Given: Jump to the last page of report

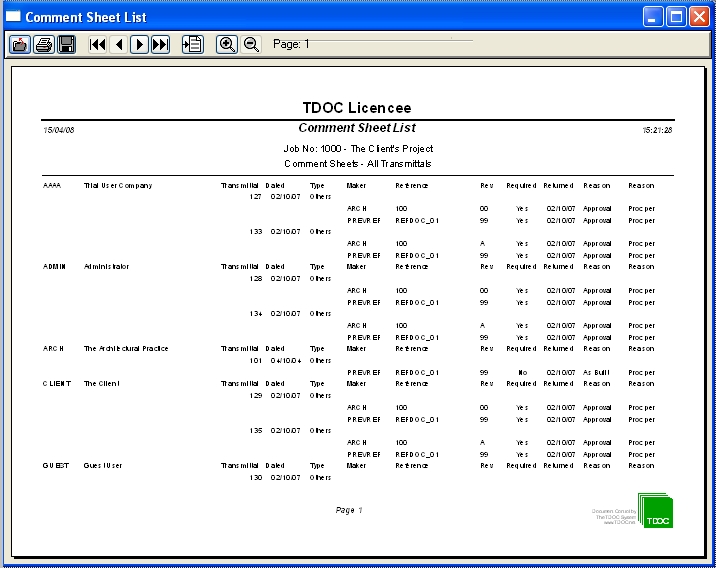Looking at the screenshot, I should [160, 44].
